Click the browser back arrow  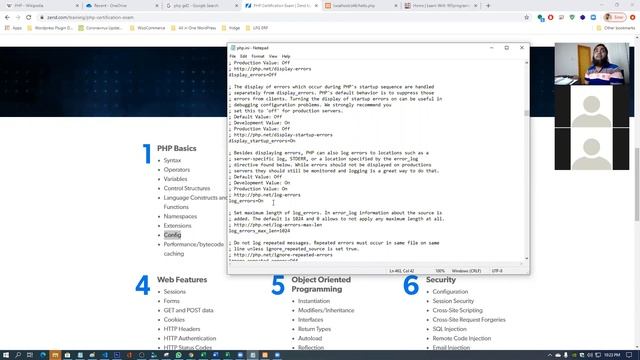7,18
